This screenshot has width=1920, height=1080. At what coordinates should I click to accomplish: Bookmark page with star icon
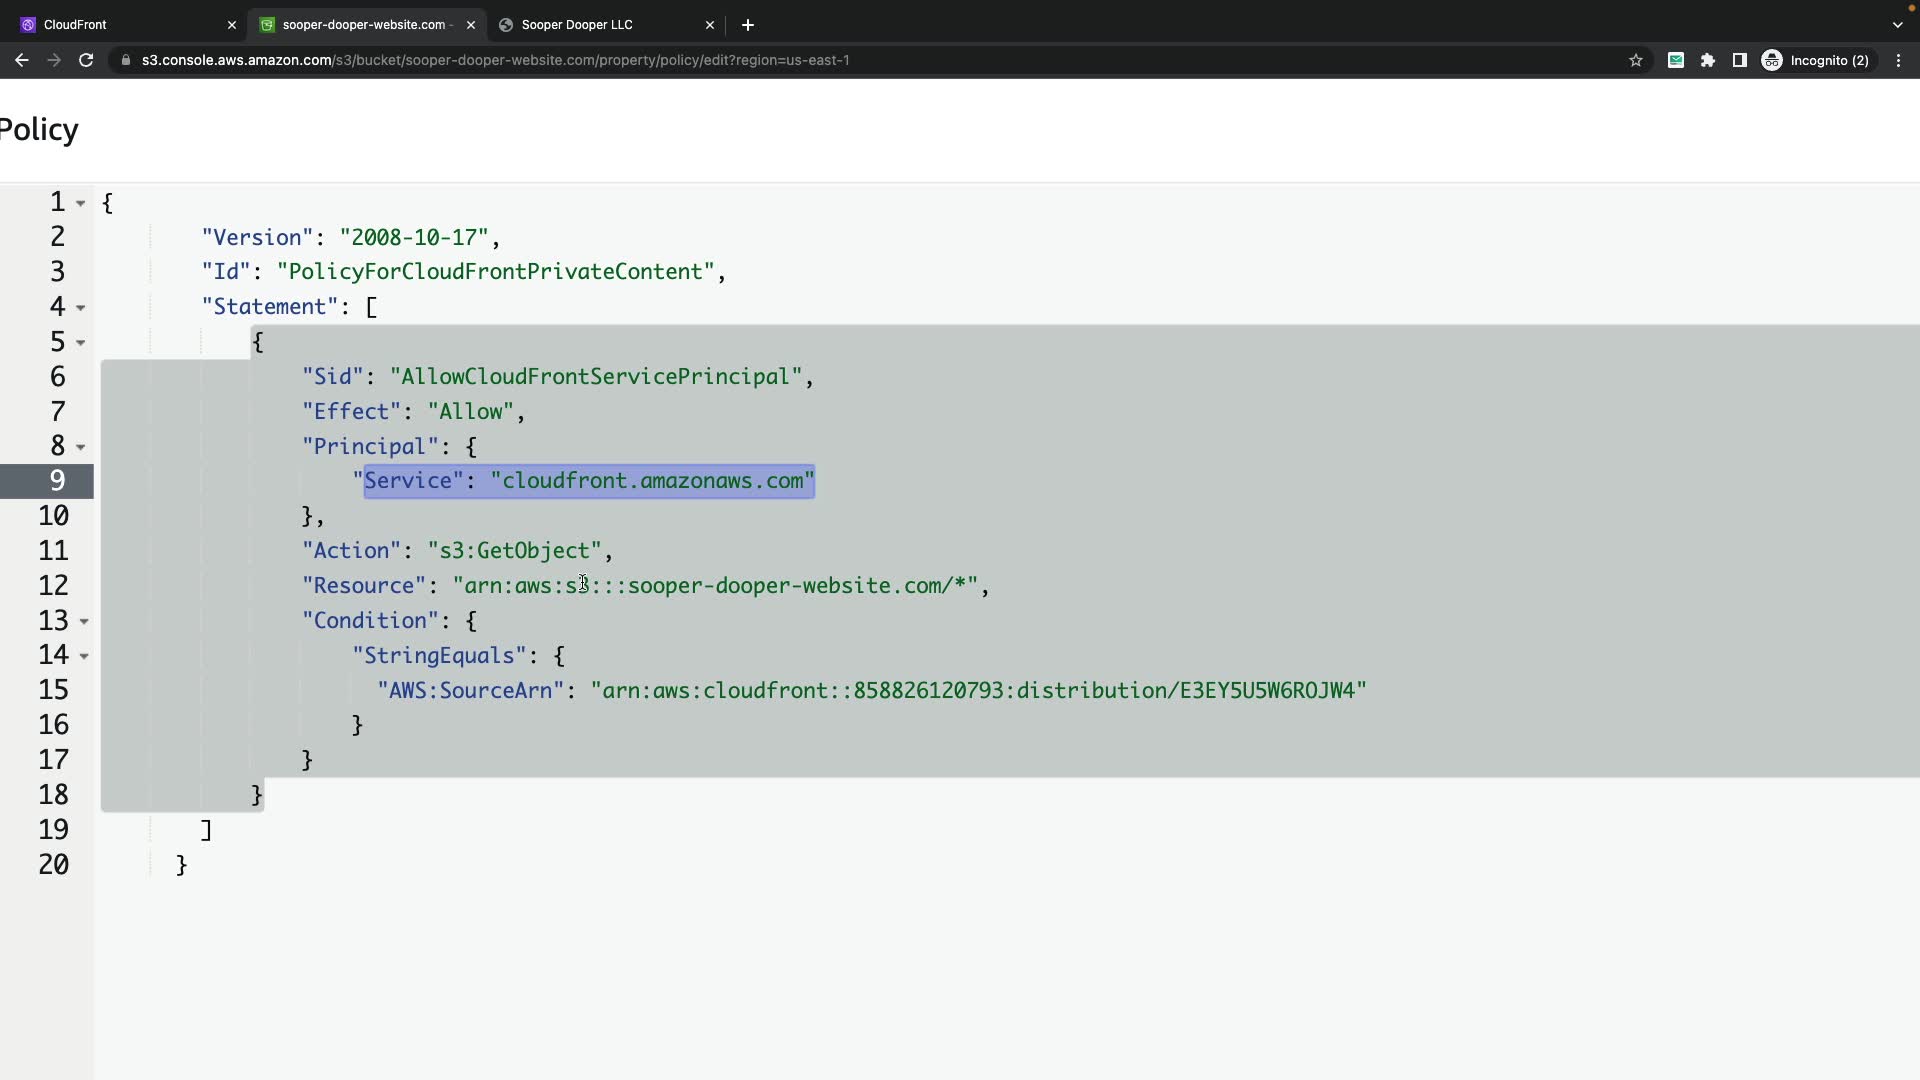(1636, 60)
